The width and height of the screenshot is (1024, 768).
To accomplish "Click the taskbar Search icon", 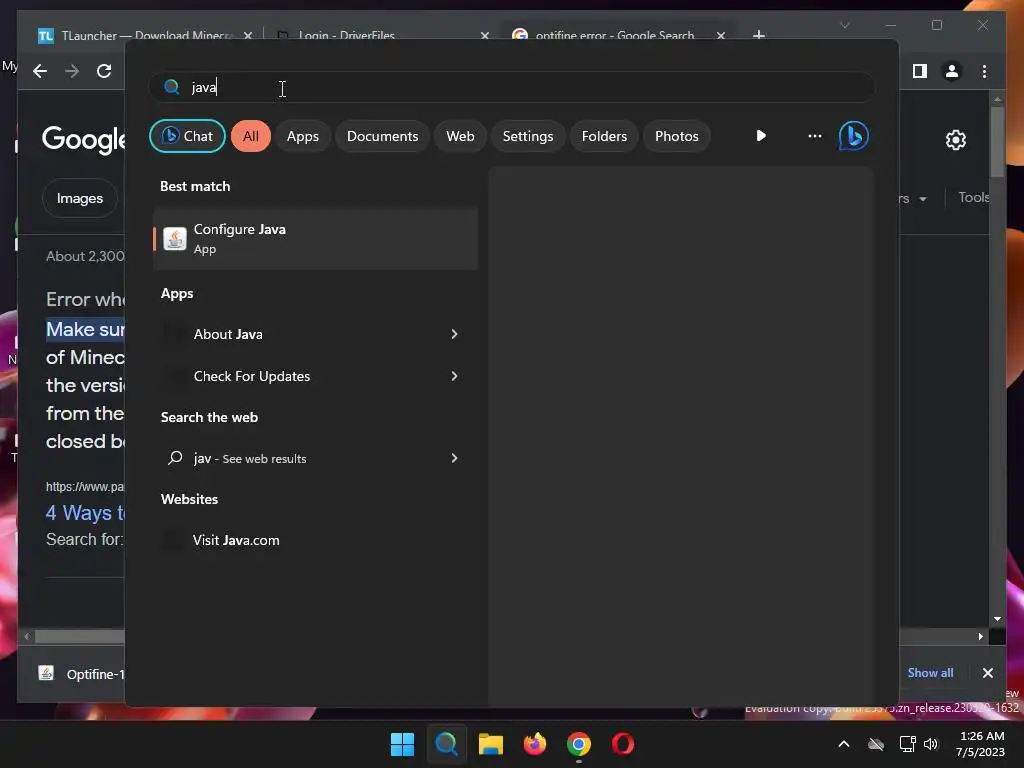I will pos(447,744).
